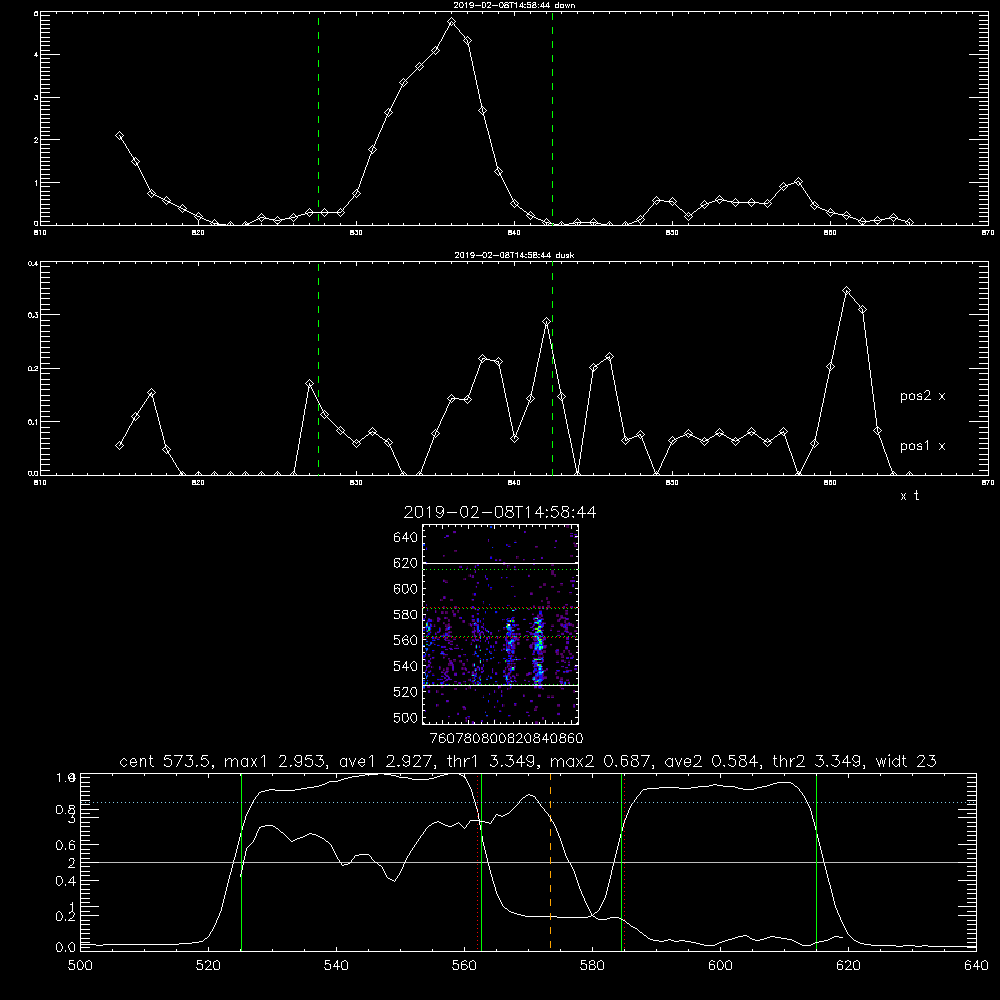Click y-axis label 540 of spectrogram
The image size is (1000, 1000).
pos(405,666)
